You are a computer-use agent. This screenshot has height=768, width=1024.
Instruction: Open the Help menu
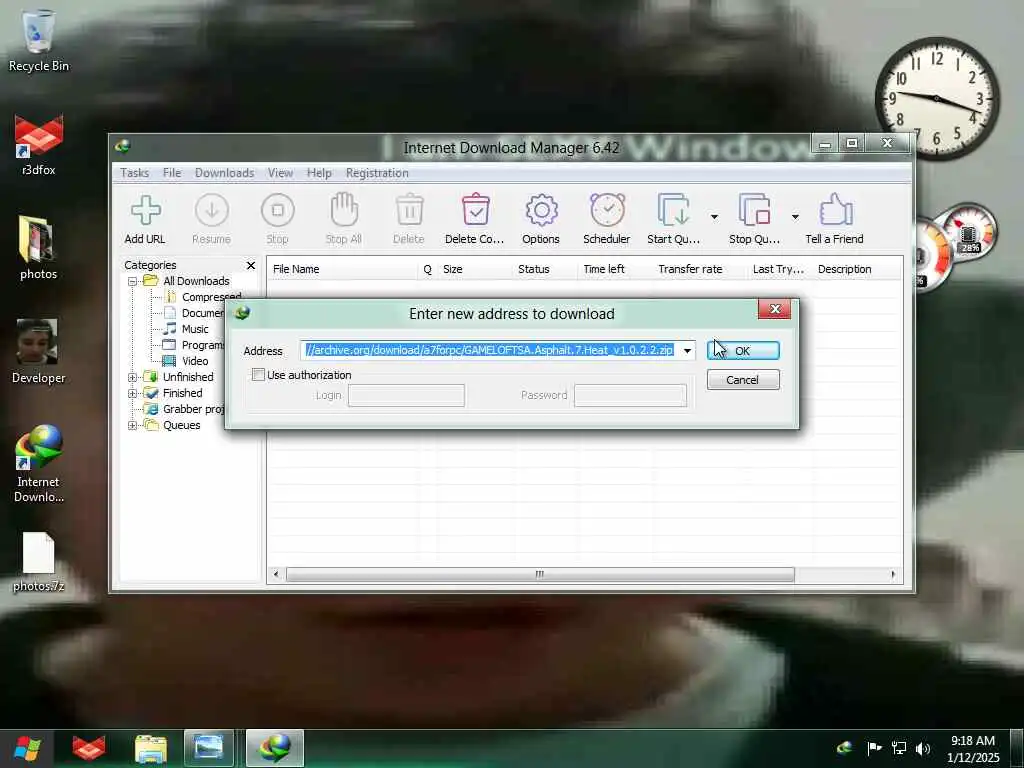[x=319, y=173]
